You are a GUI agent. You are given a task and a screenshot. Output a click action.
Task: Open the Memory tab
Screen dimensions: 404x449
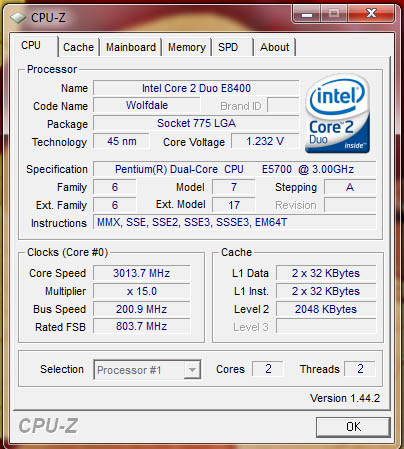click(187, 47)
